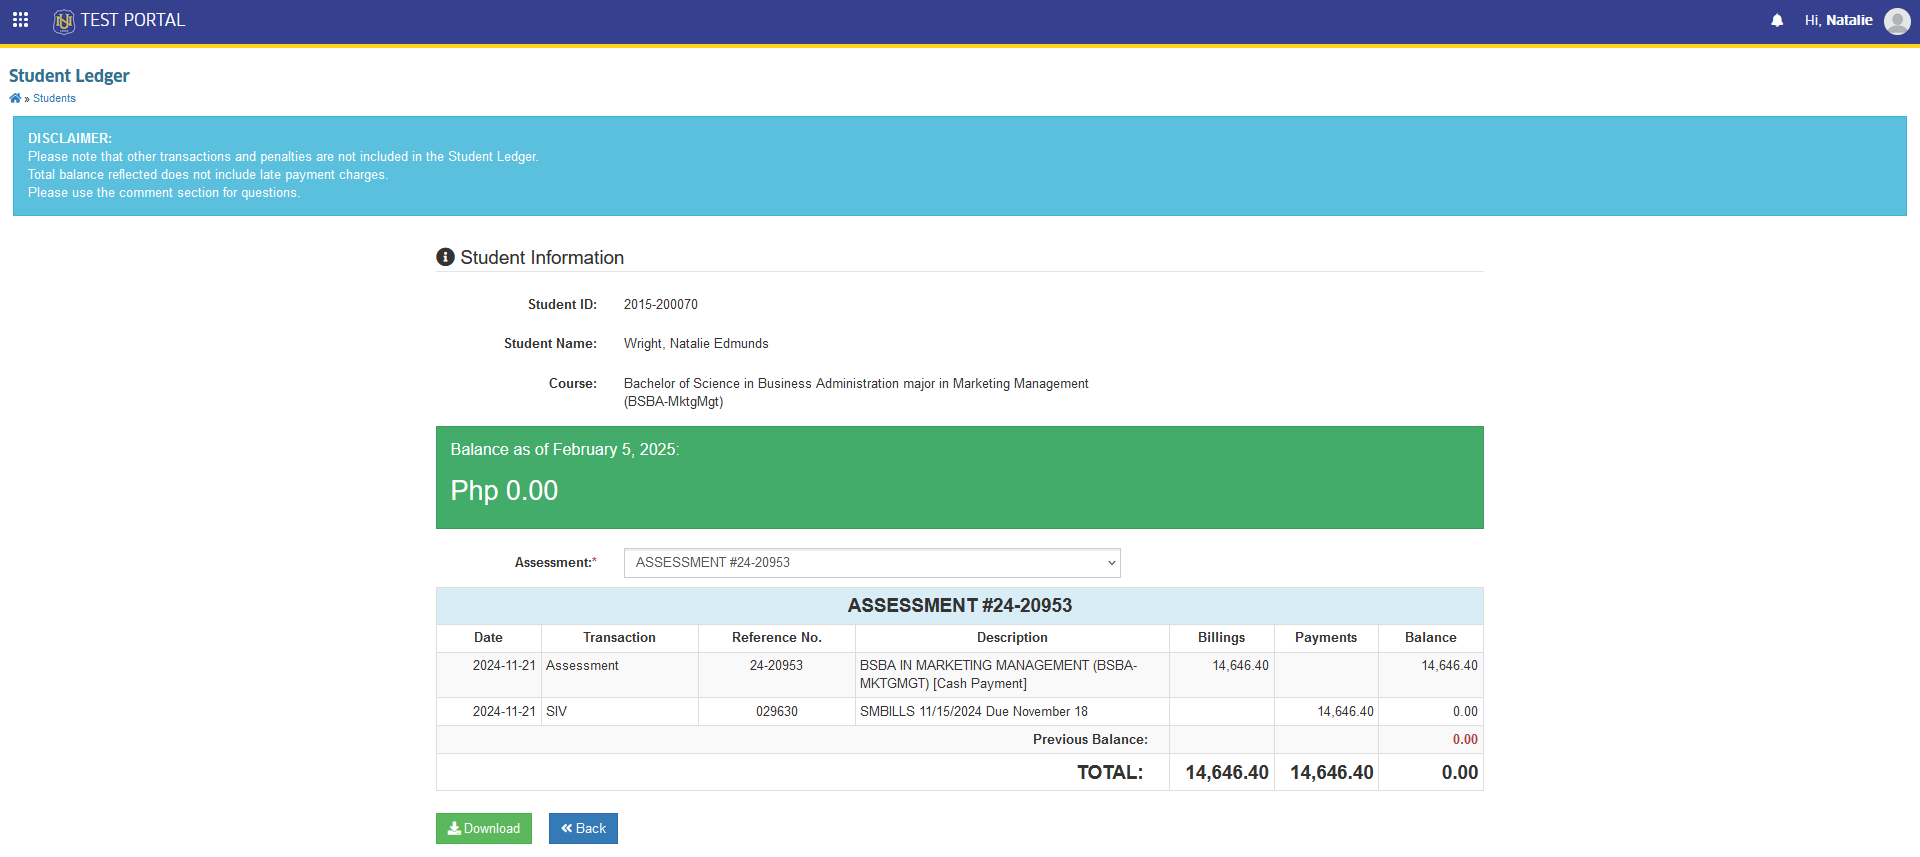Click the double-chevron Back icon
1920x857 pixels.
(x=567, y=828)
